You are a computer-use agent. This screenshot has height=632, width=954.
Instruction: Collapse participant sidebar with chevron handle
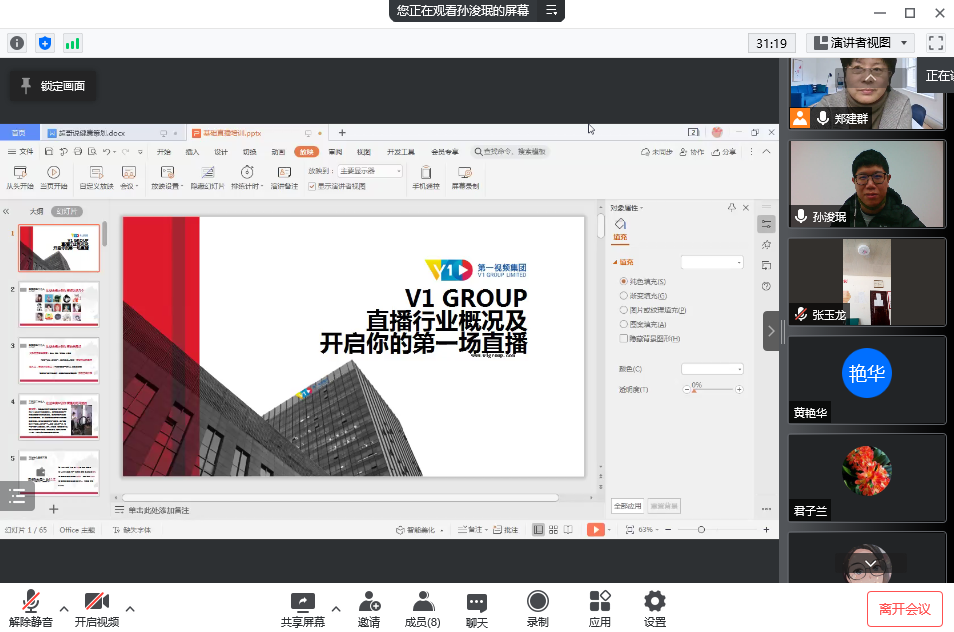771,331
